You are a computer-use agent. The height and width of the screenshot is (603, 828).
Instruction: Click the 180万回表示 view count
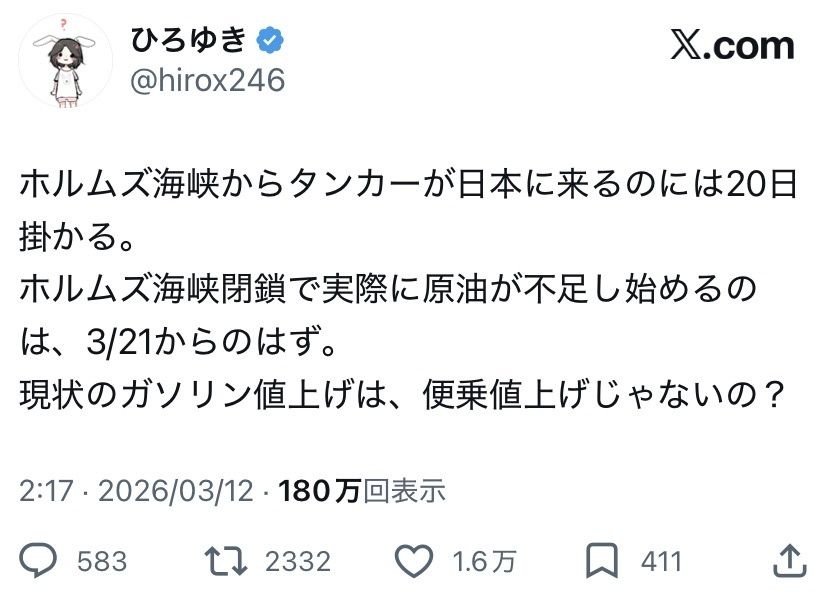tap(362, 491)
